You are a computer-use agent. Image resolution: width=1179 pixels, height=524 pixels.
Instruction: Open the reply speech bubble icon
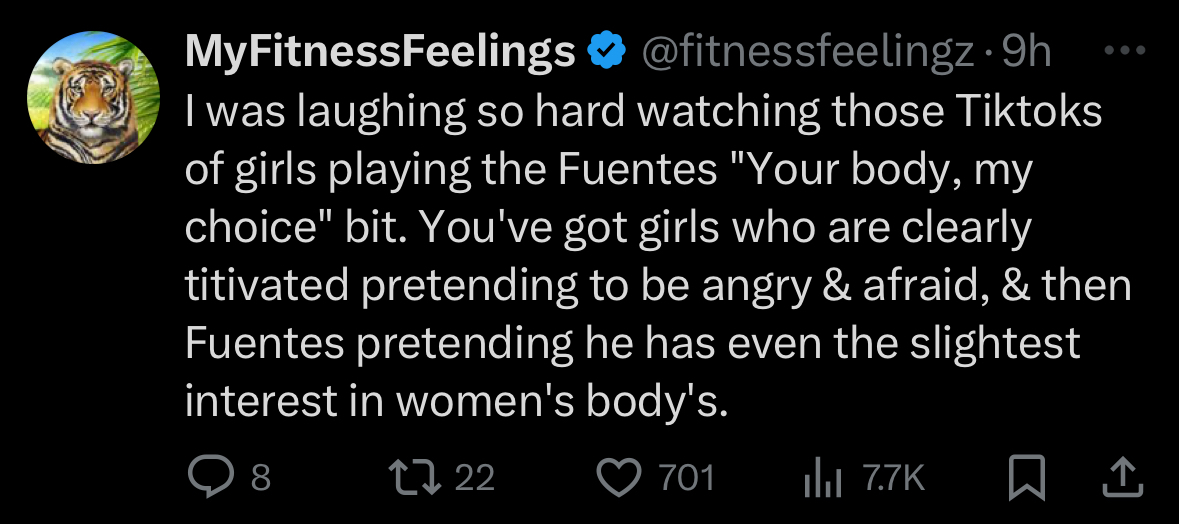coord(213,477)
